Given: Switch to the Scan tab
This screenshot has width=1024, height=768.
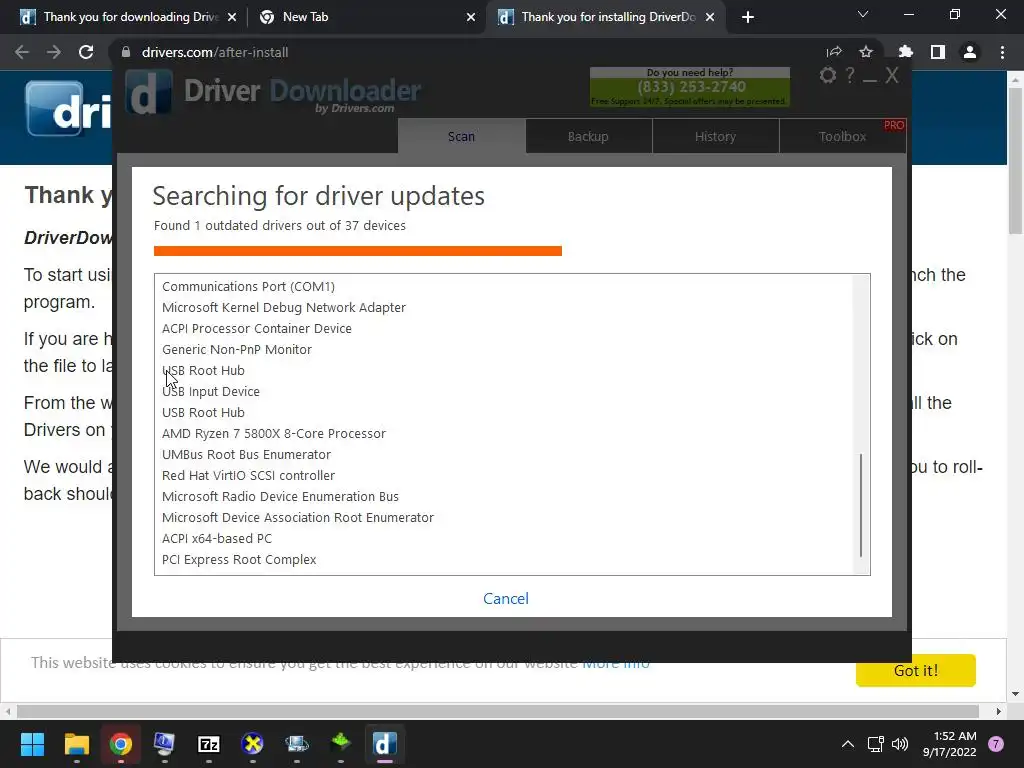Looking at the screenshot, I should click(461, 136).
